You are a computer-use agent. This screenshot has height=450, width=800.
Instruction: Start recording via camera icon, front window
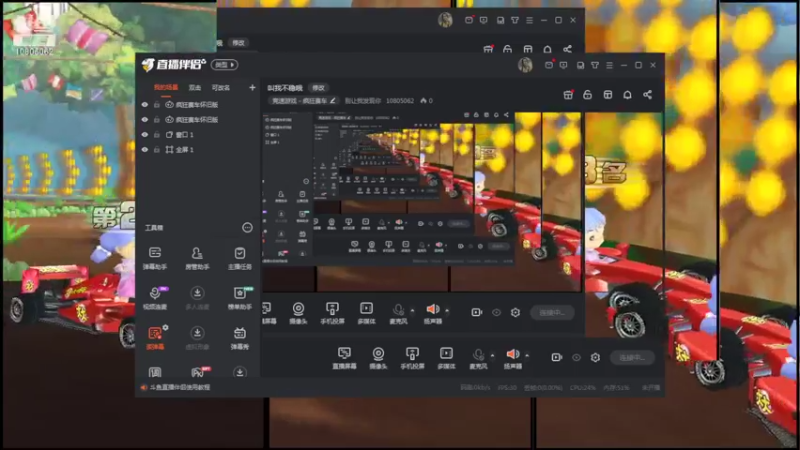pyautogui.click(x=557, y=358)
